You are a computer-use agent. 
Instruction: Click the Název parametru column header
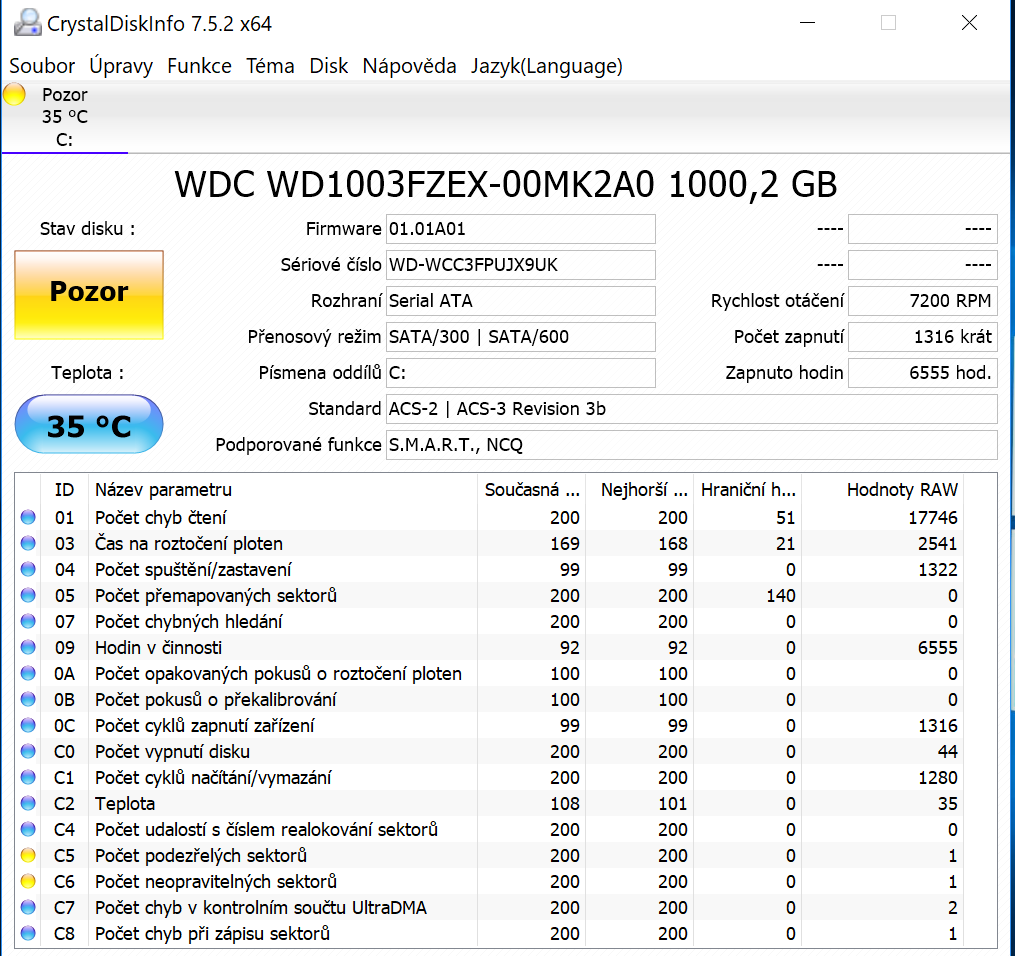click(283, 490)
